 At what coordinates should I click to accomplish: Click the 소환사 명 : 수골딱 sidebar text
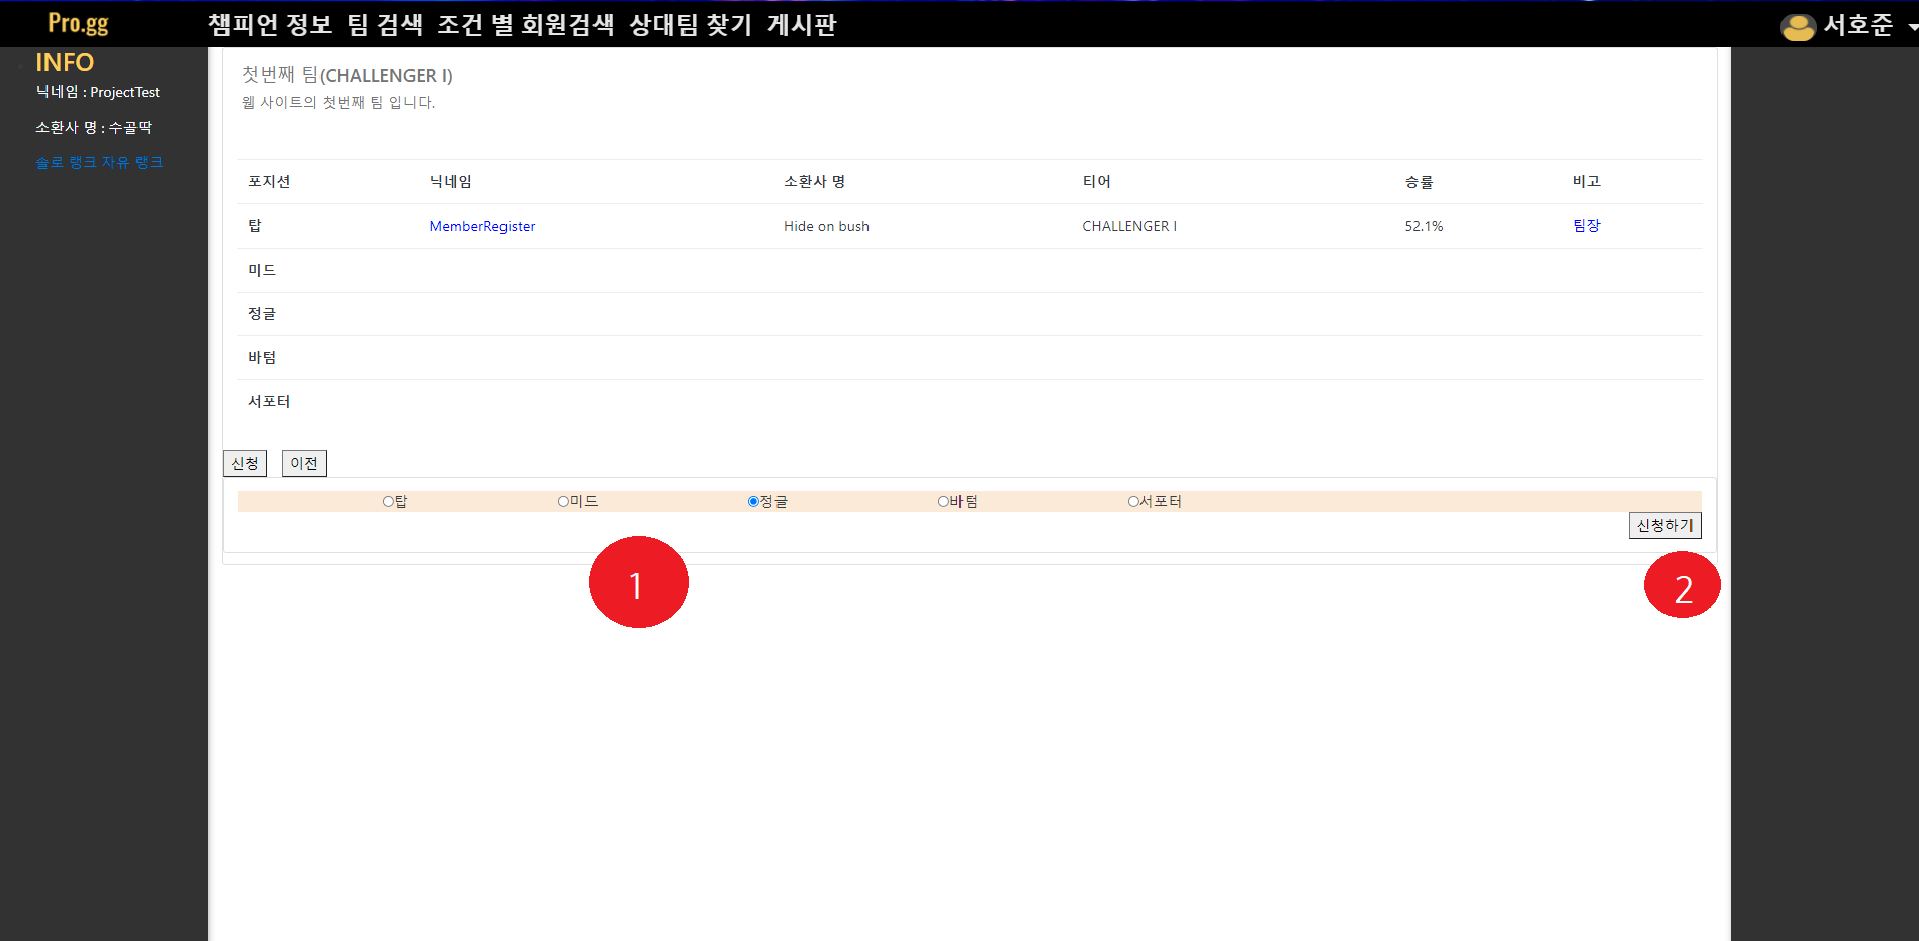93,127
